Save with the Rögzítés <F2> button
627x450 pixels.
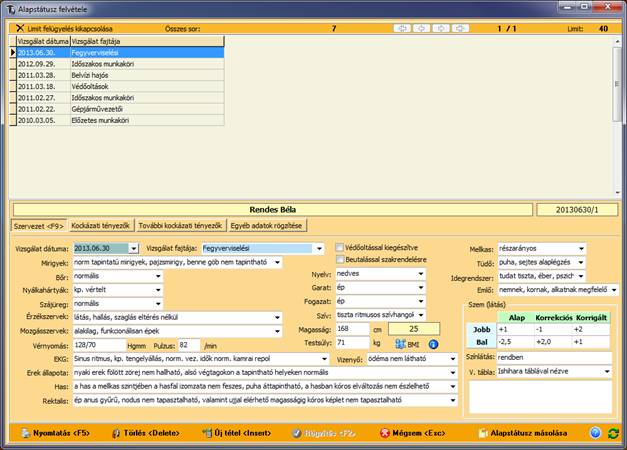click(x=323, y=433)
